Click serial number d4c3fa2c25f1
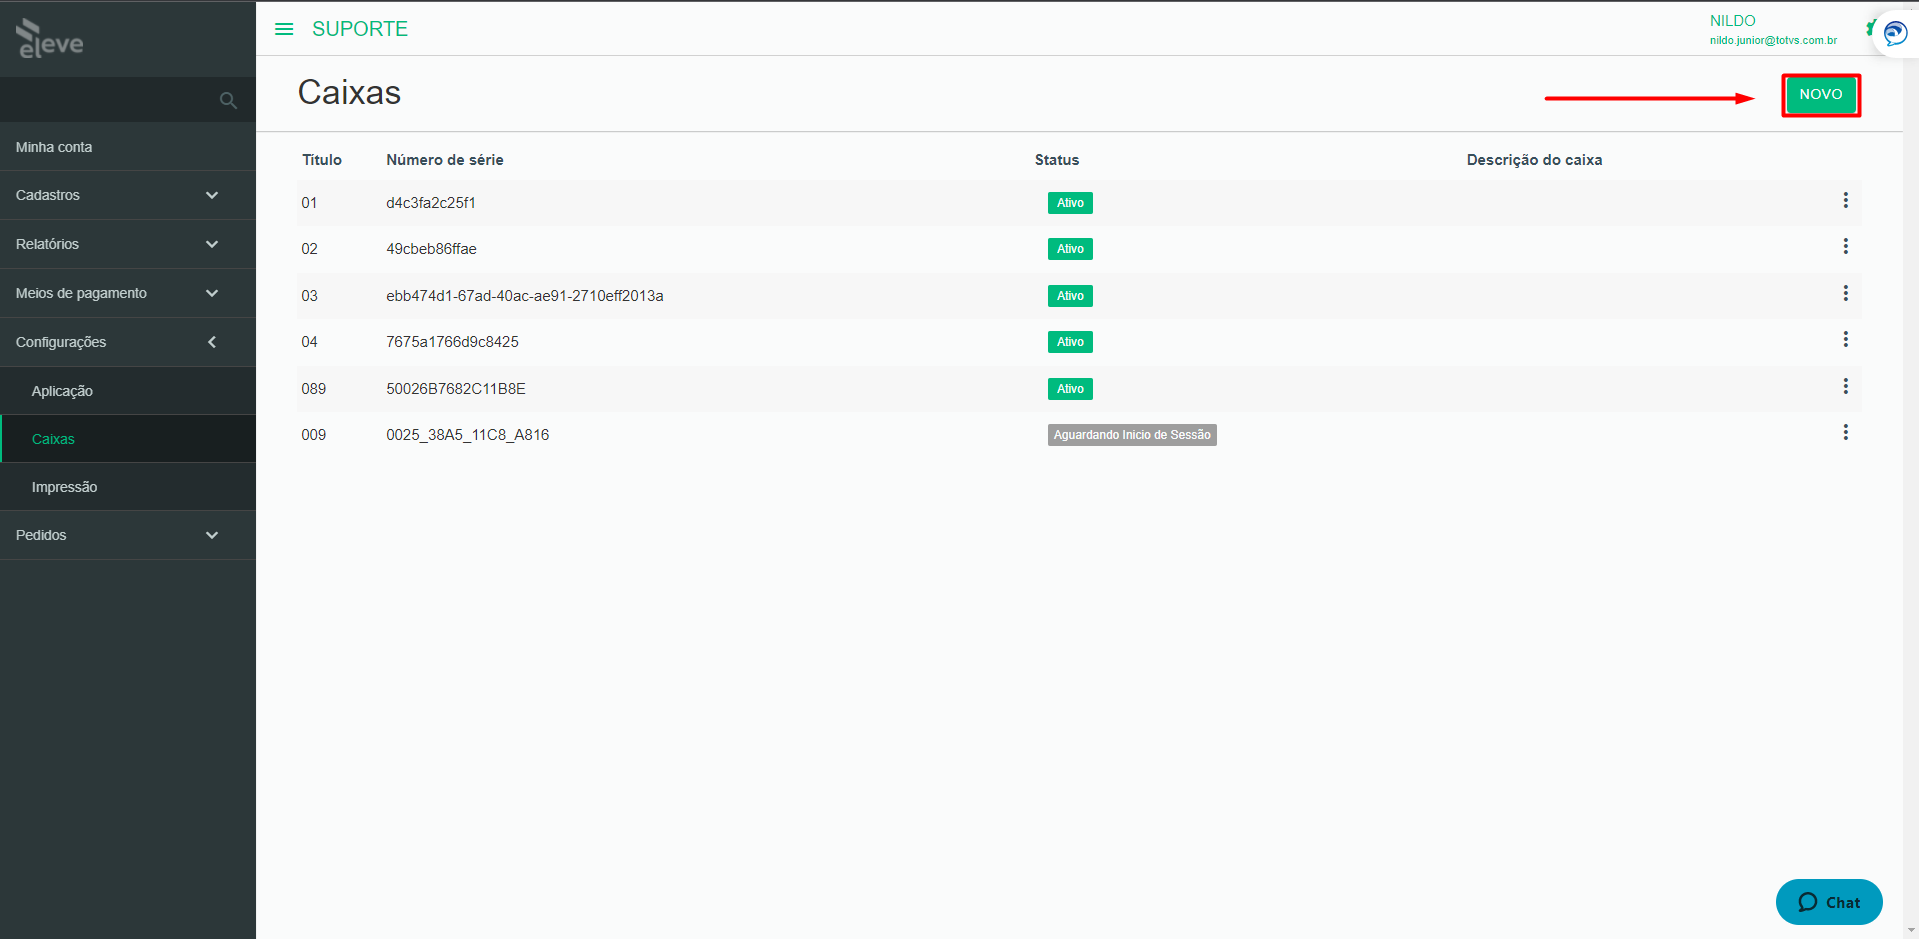This screenshot has width=1919, height=939. pos(431,203)
